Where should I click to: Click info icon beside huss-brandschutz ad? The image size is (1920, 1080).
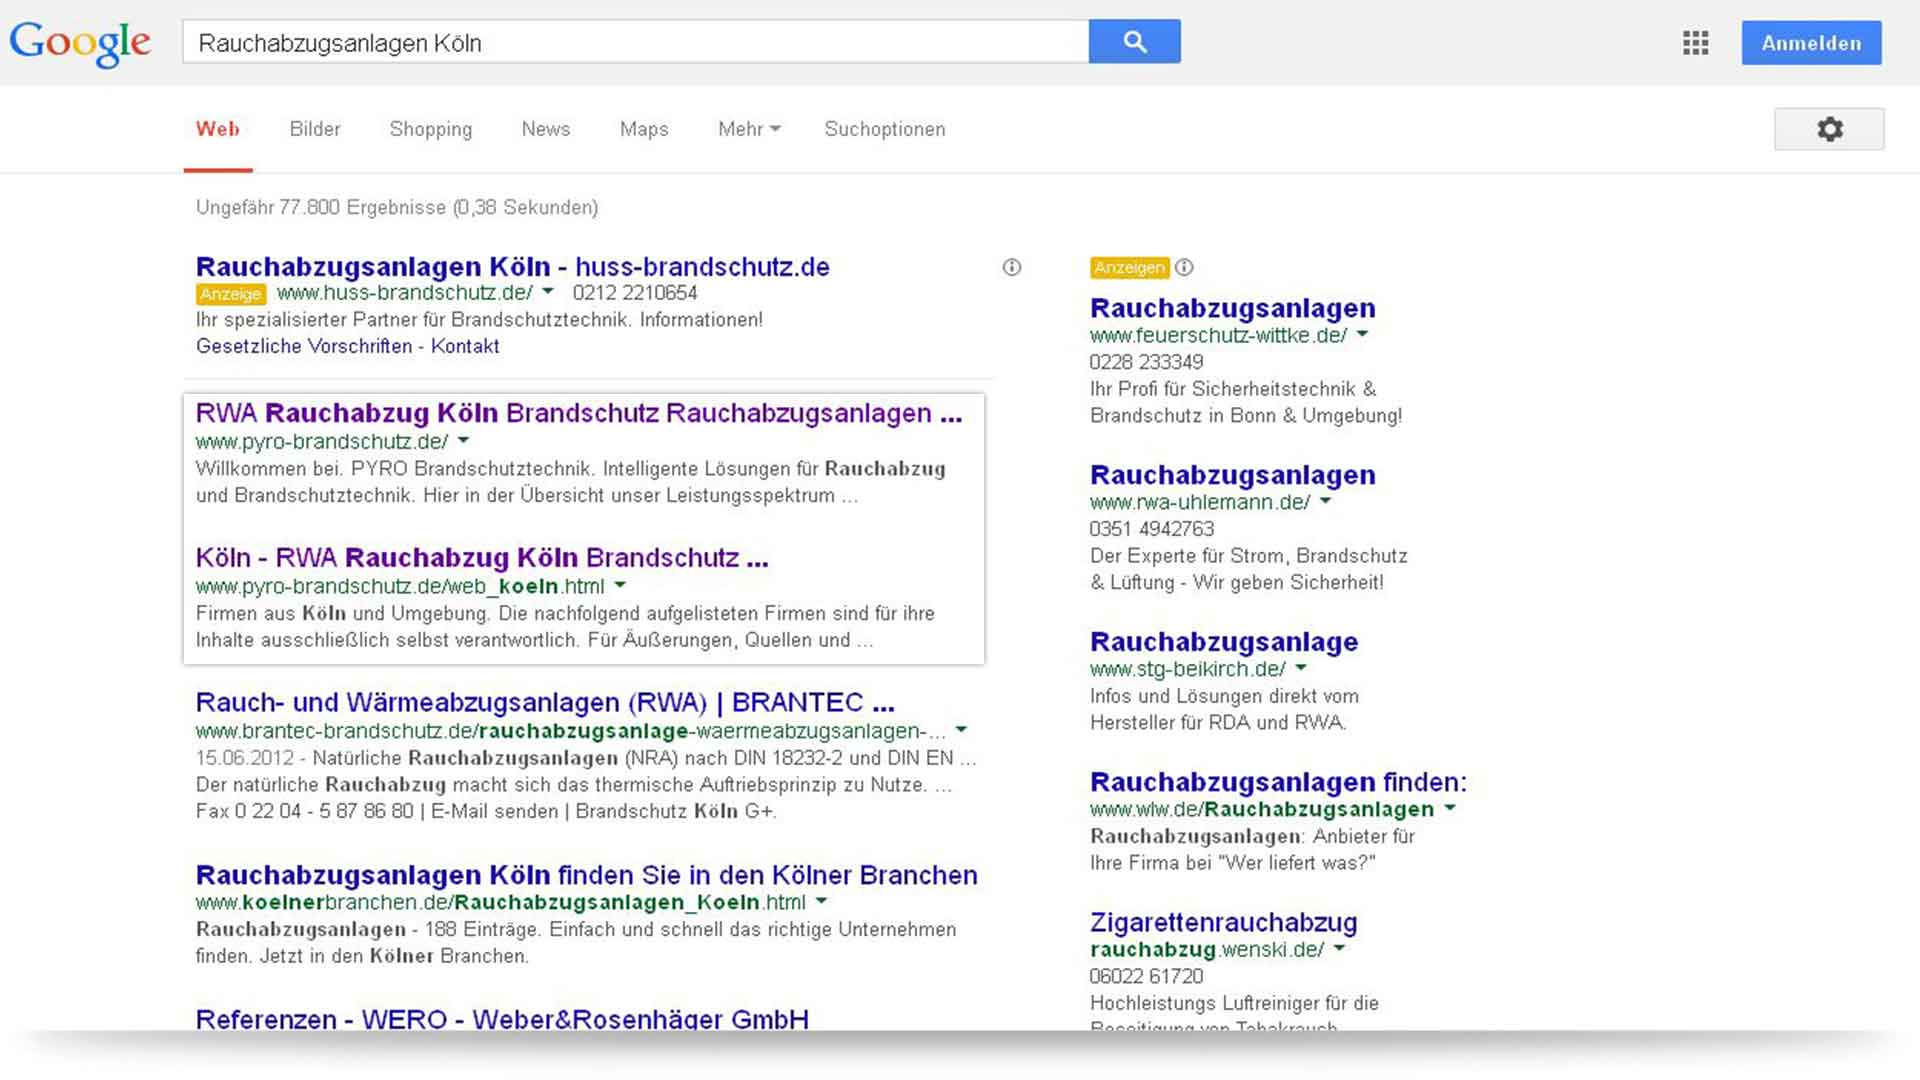[1012, 267]
